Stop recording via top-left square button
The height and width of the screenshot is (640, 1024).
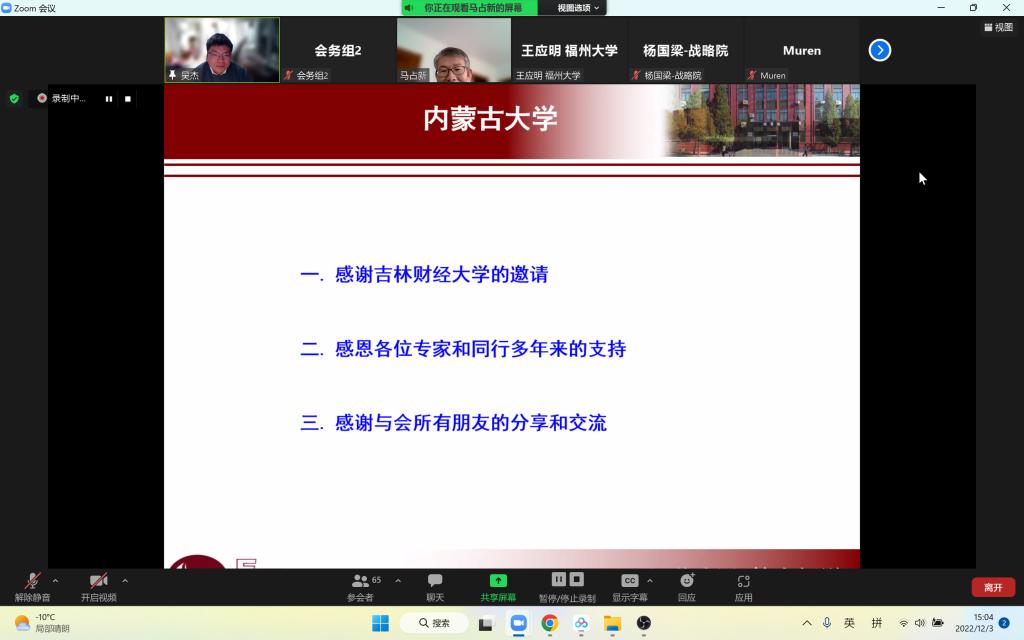127,99
